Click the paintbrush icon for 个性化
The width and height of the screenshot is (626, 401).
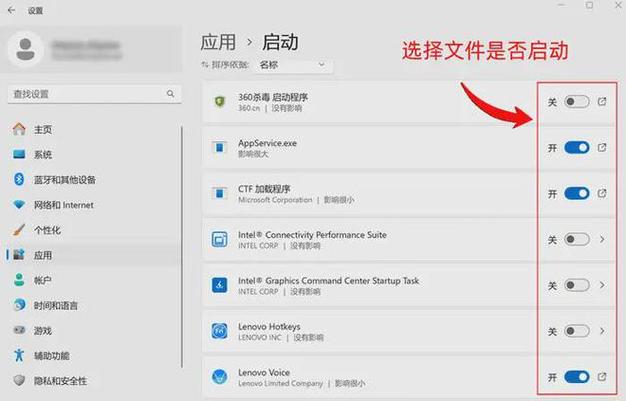pos(19,230)
